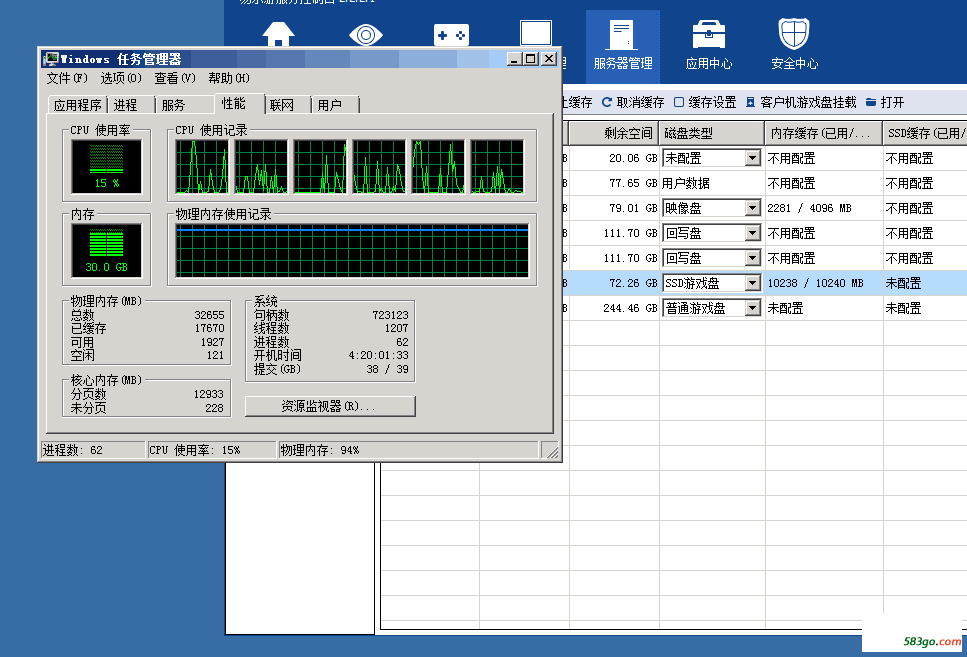Click the 资源监视器(R)... button
The width and height of the screenshot is (967, 657).
(330, 406)
